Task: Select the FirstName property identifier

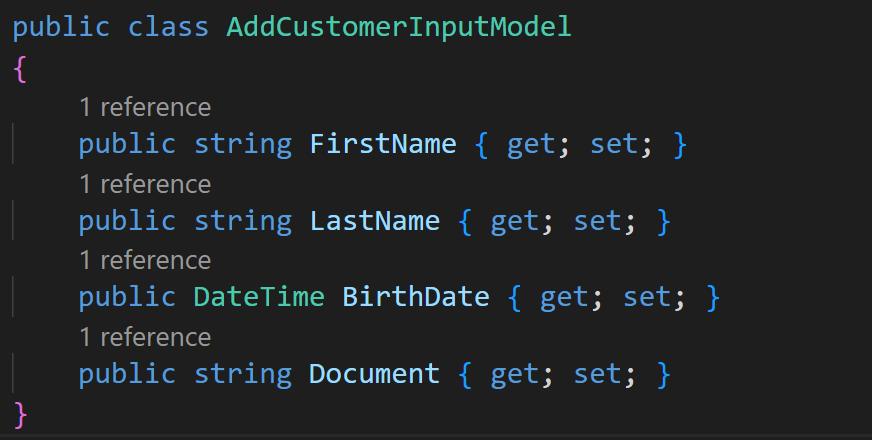Action: [x=383, y=144]
